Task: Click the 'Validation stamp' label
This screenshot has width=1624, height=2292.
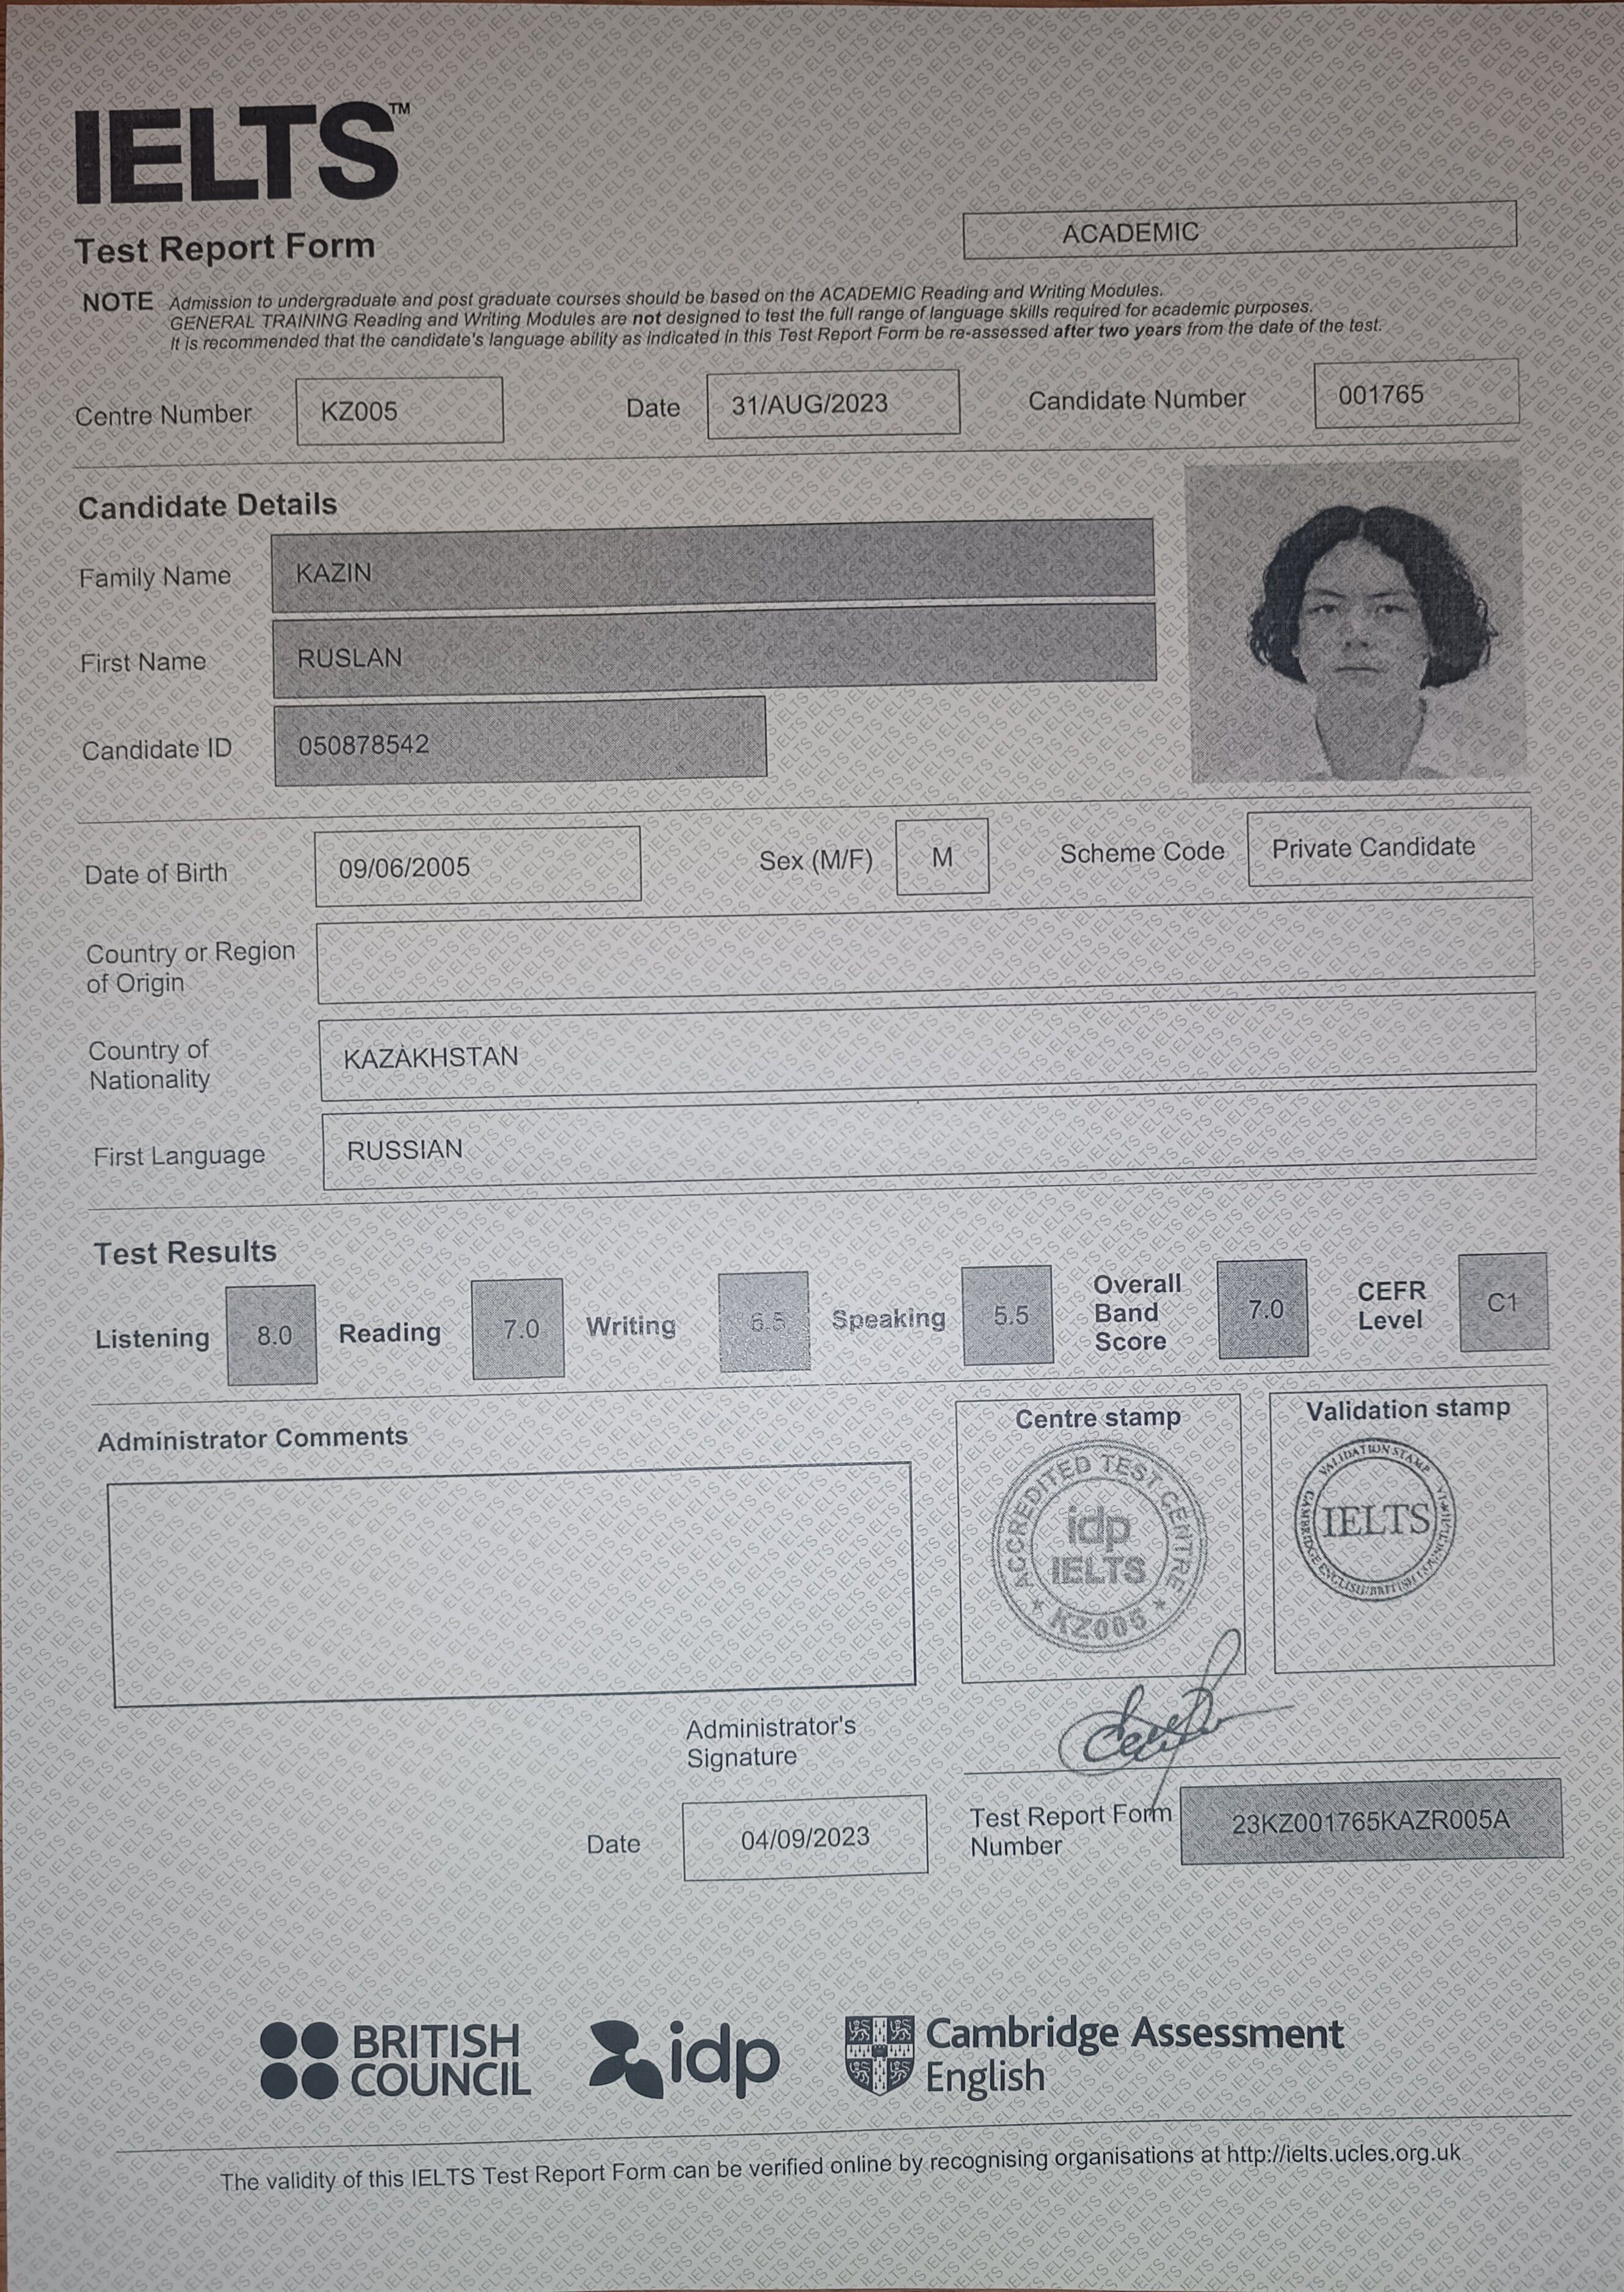Action: click(1408, 1409)
